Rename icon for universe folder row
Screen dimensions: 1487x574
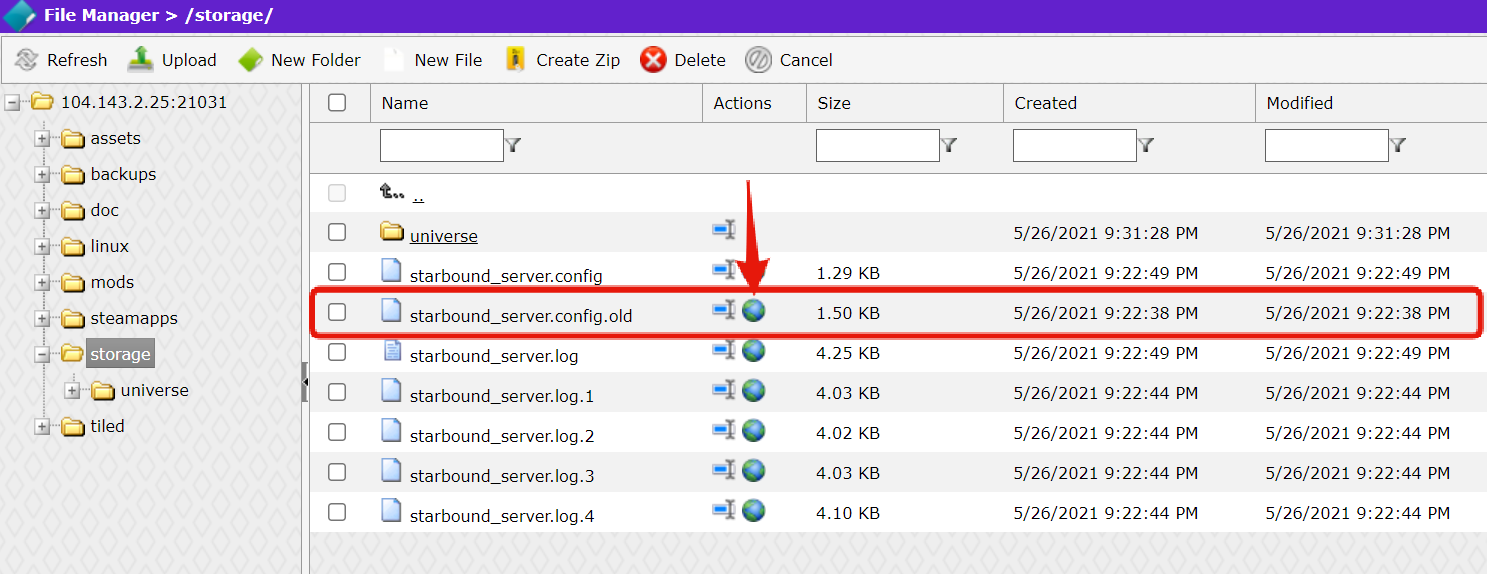coord(723,230)
